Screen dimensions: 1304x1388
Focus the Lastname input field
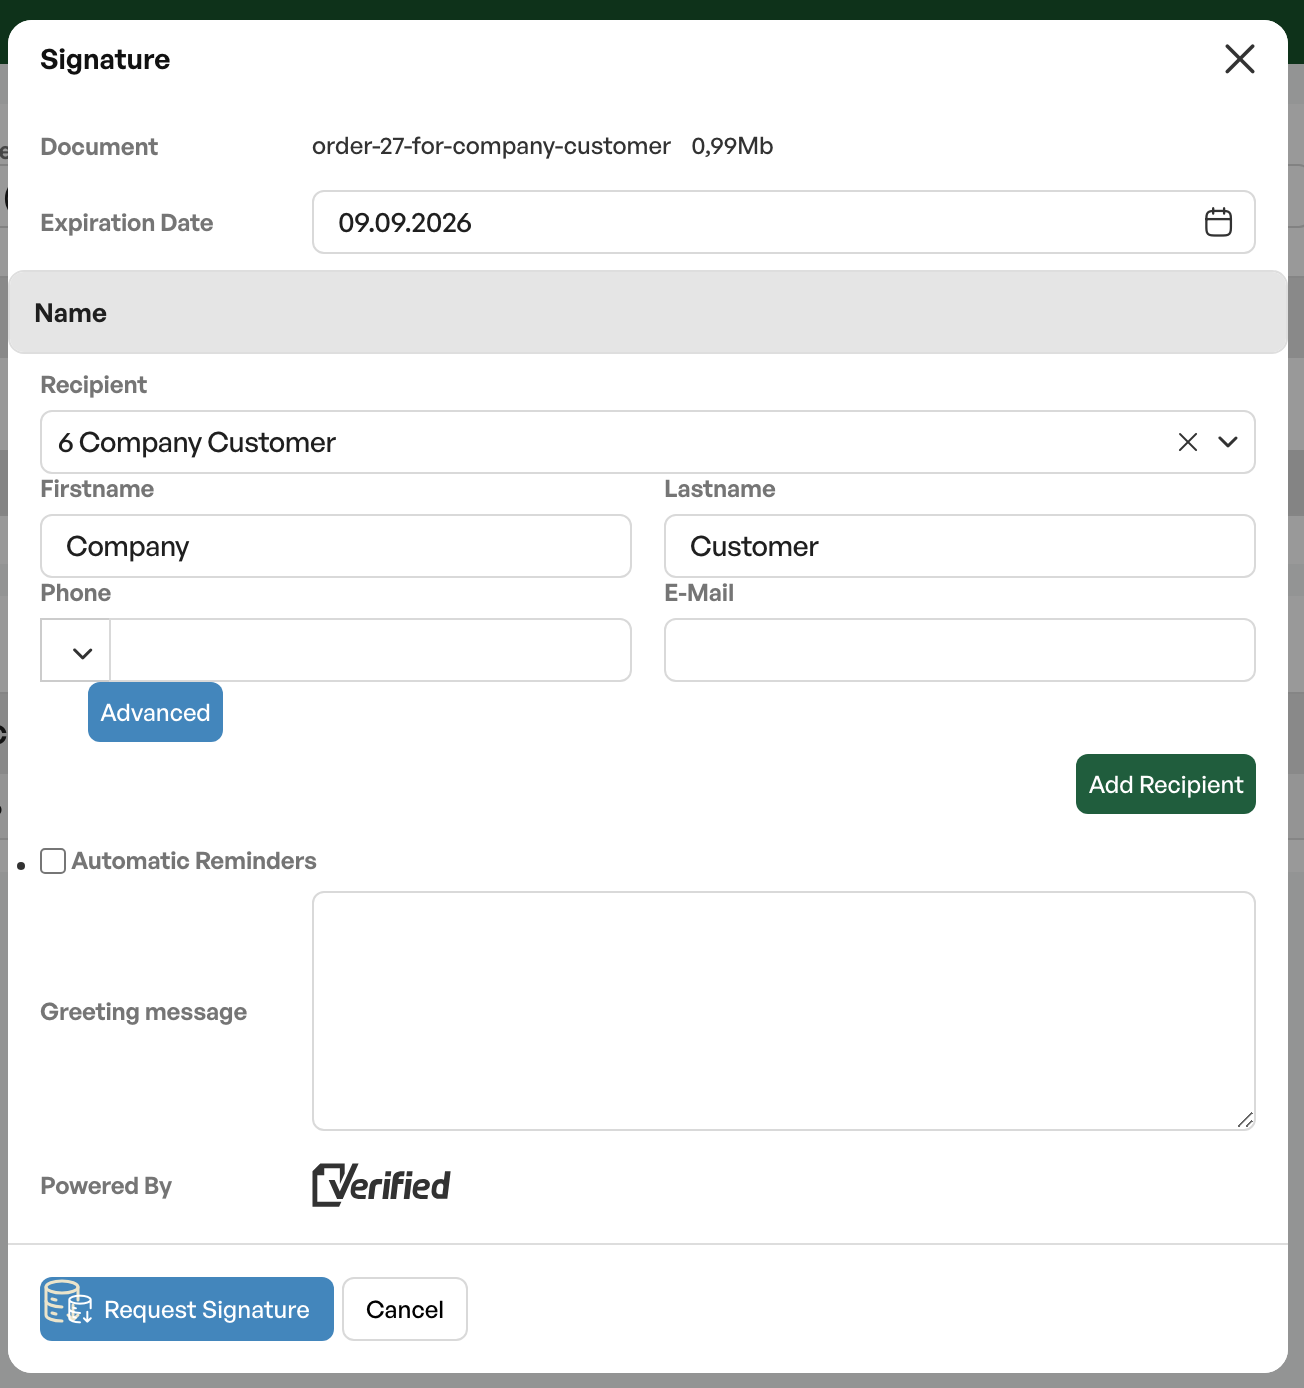pos(960,546)
